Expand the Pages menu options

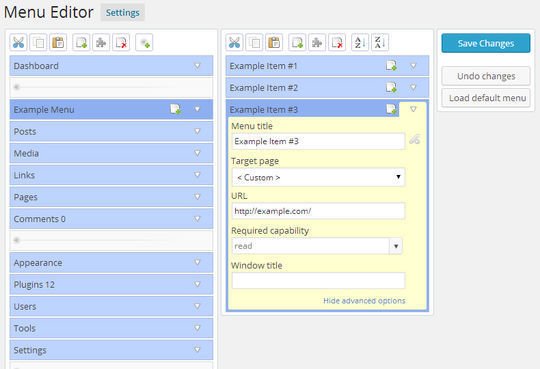coord(197,197)
